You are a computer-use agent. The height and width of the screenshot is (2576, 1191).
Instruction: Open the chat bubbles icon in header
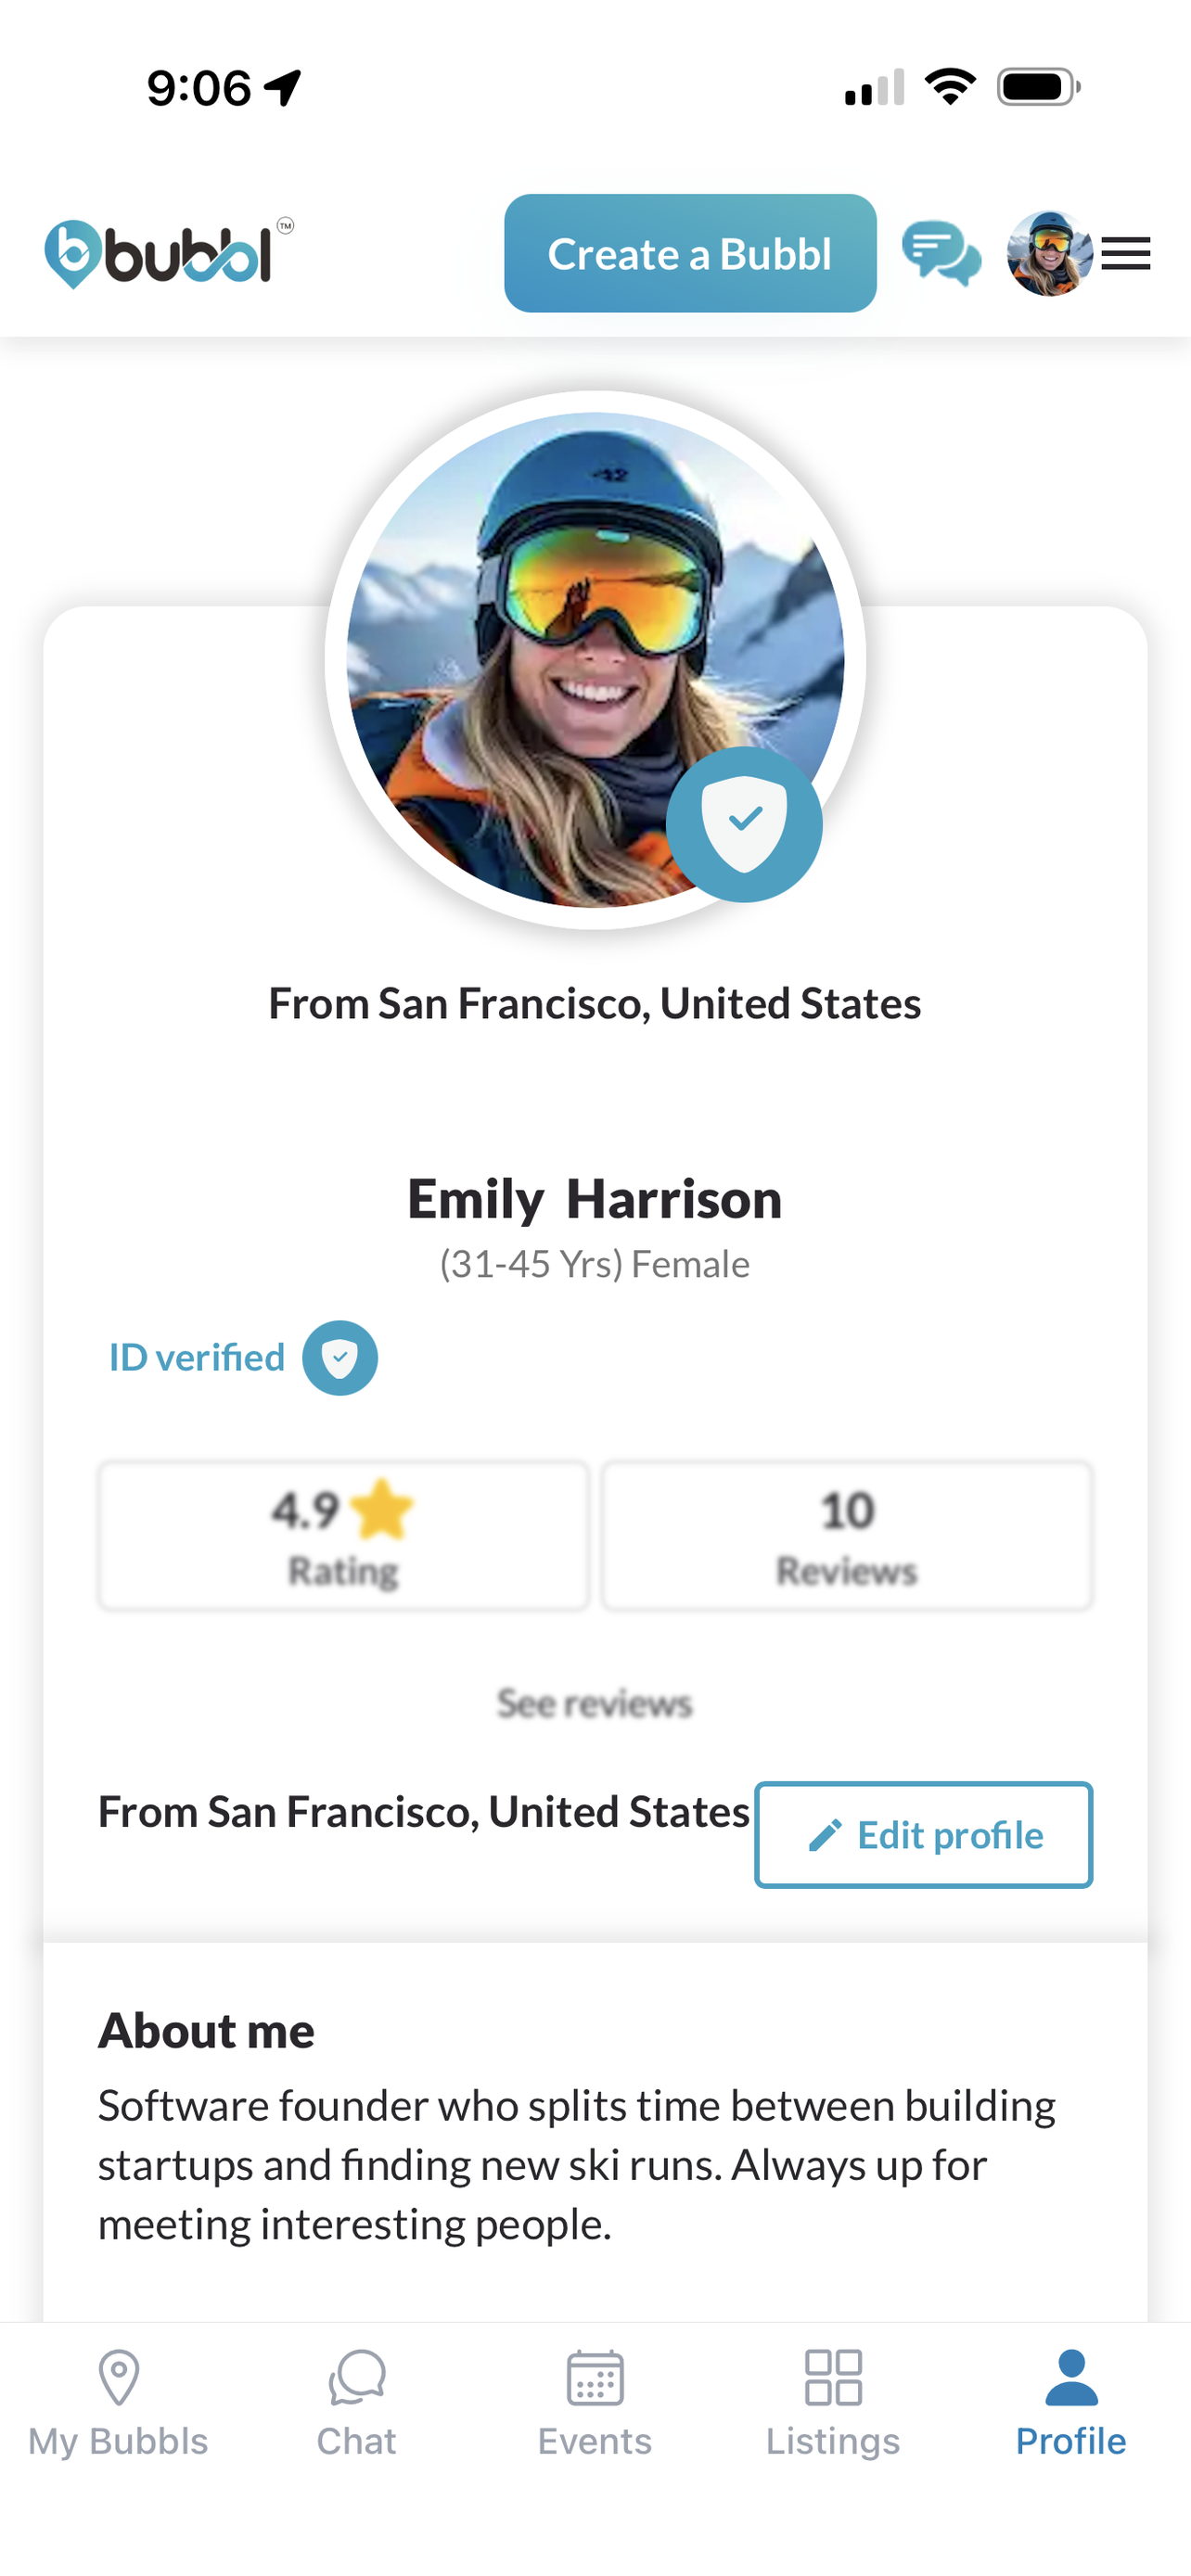pos(941,254)
